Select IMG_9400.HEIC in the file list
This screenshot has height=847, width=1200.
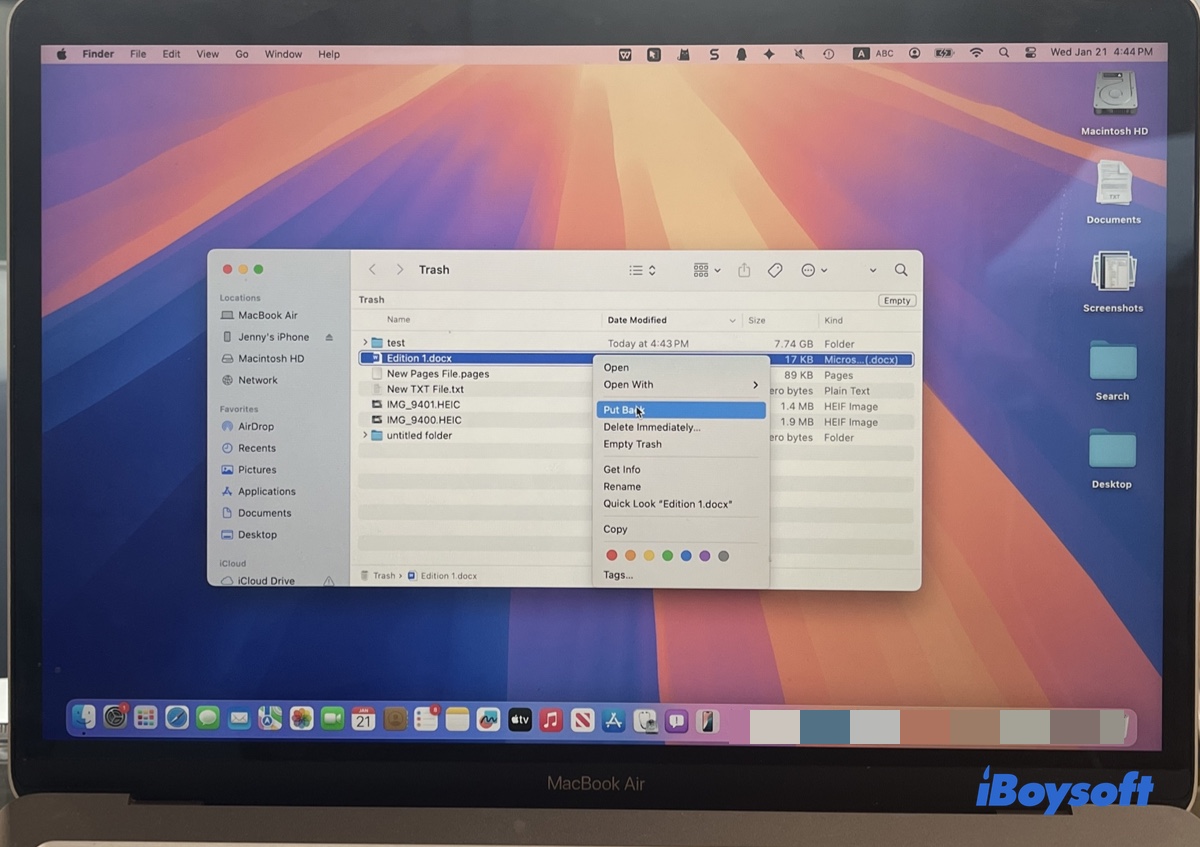[424, 420]
